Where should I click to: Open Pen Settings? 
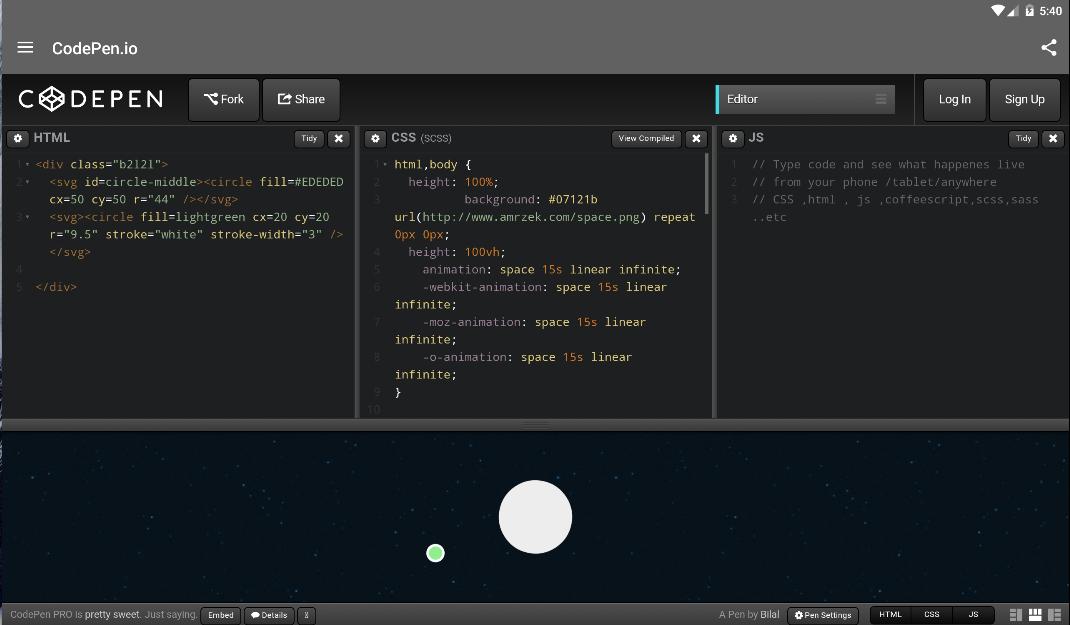click(x=823, y=615)
